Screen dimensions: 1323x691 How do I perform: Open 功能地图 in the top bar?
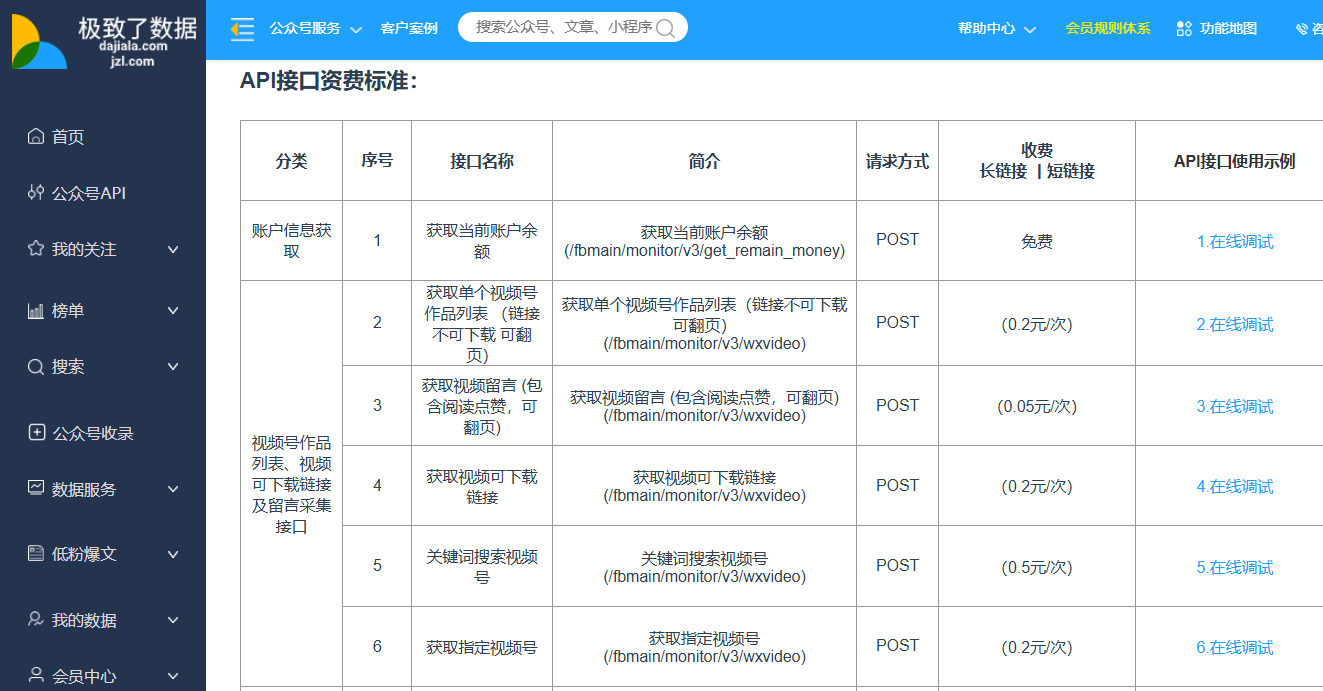point(1228,29)
